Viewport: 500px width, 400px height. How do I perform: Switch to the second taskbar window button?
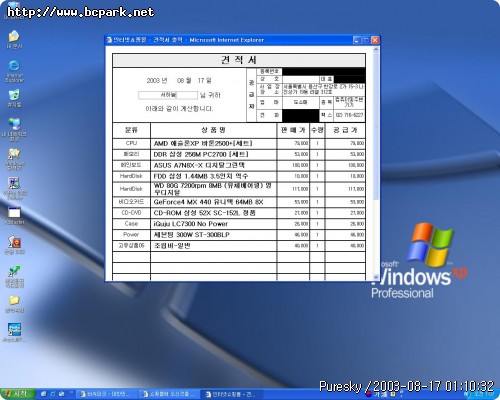point(169,394)
